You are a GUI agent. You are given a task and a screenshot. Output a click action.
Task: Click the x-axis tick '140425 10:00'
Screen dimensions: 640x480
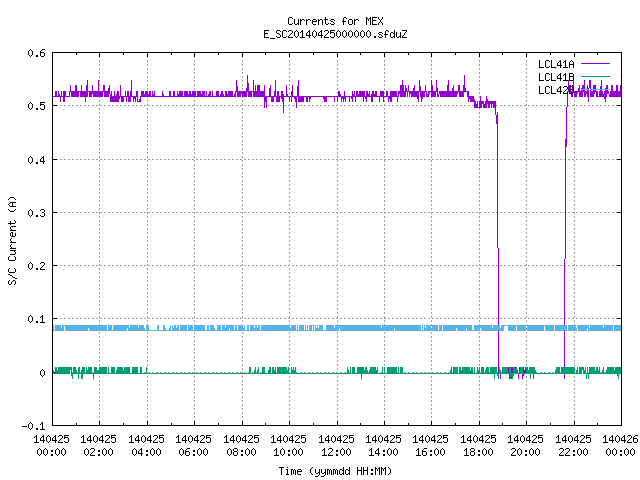pyautogui.click(x=288, y=446)
